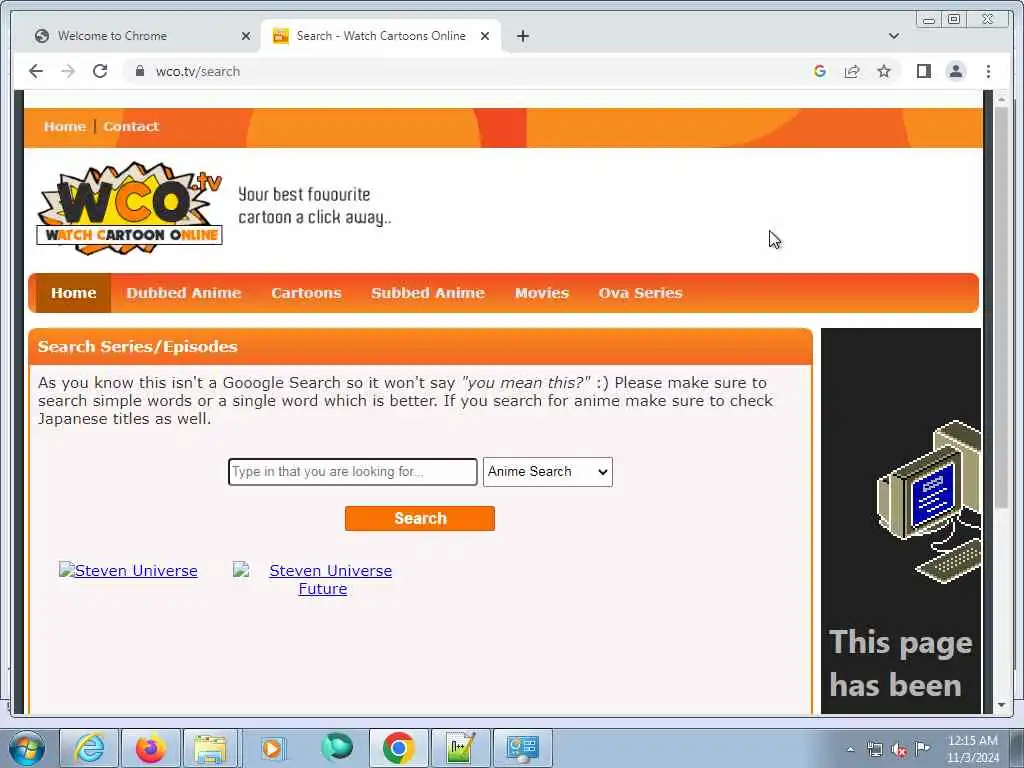Share this page using share icon
The width and height of the screenshot is (1024, 768).
[x=852, y=71]
